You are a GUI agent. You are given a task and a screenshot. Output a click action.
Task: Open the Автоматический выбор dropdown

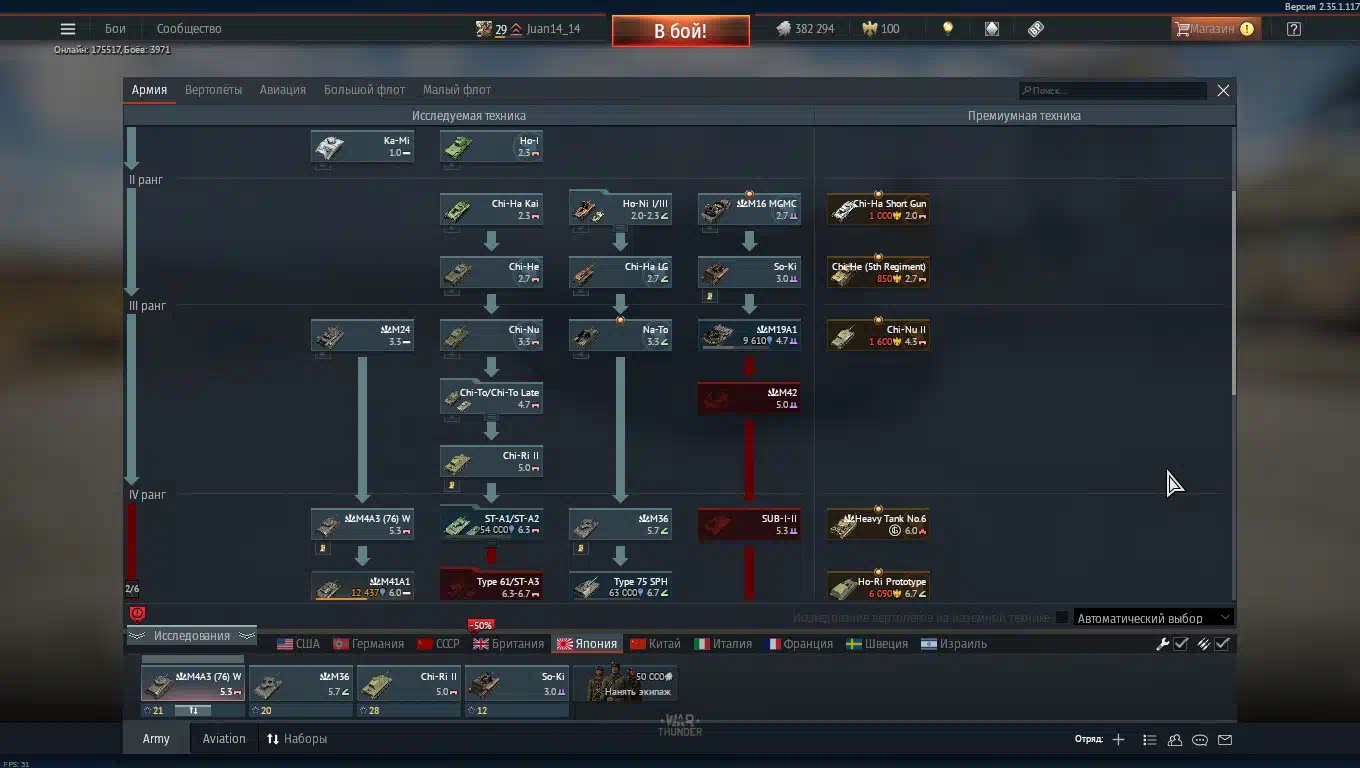click(1153, 618)
